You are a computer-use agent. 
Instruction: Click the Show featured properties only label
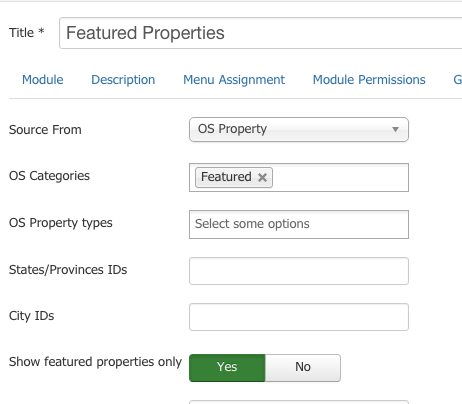(95, 362)
